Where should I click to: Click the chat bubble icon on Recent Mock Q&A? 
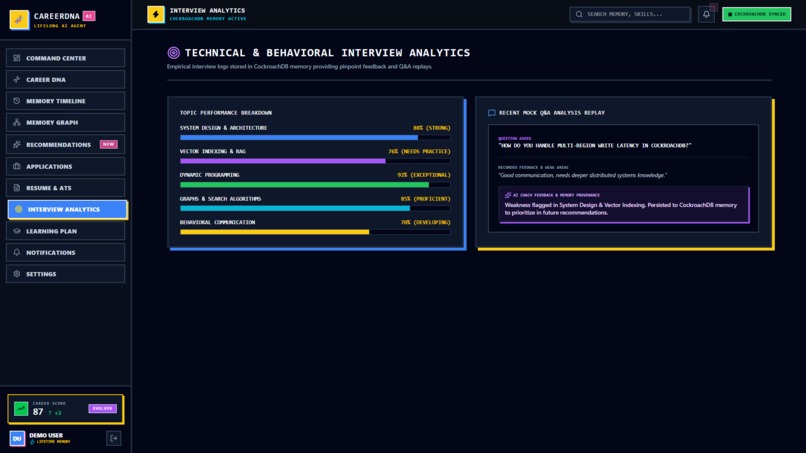(491, 113)
